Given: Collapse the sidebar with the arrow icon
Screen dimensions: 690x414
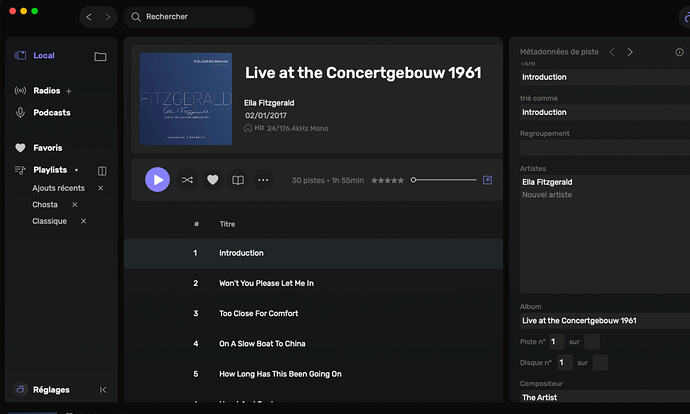Looking at the screenshot, I should click(103, 390).
